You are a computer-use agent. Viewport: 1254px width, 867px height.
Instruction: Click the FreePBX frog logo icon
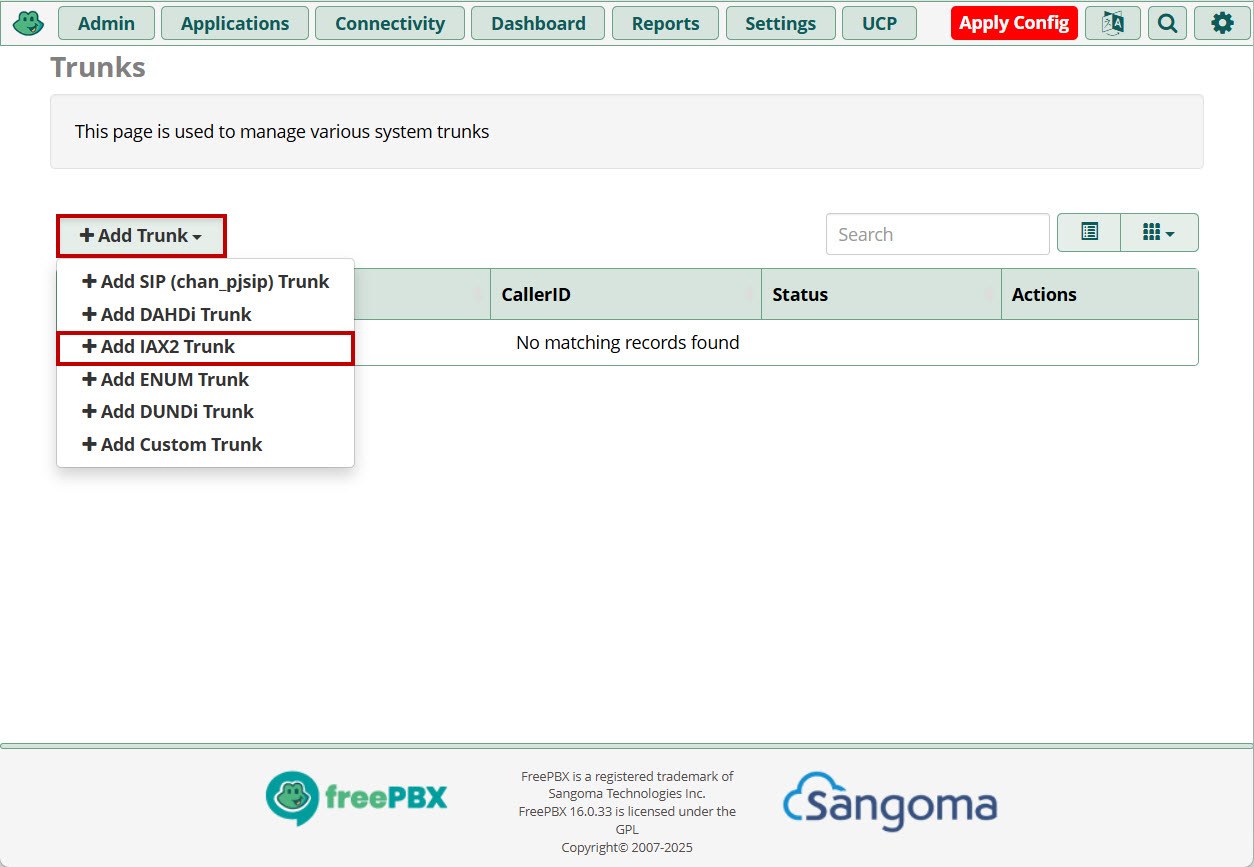coord(28,22)
